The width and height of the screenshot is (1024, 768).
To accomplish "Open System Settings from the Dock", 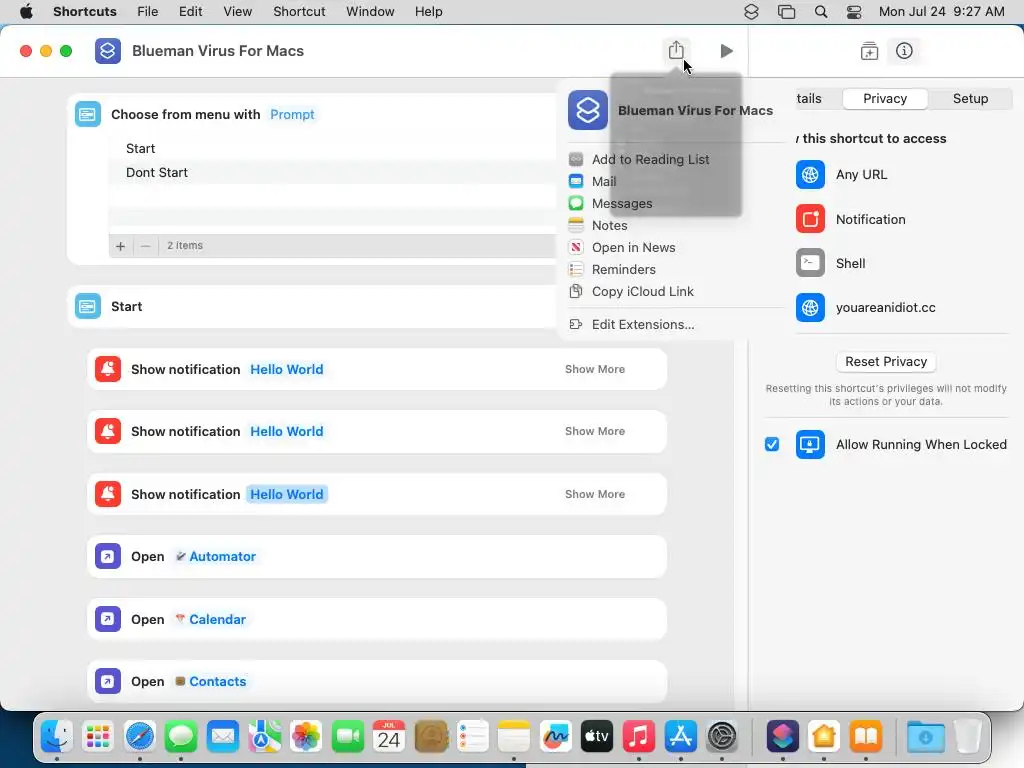I will (x=722, y=737).
